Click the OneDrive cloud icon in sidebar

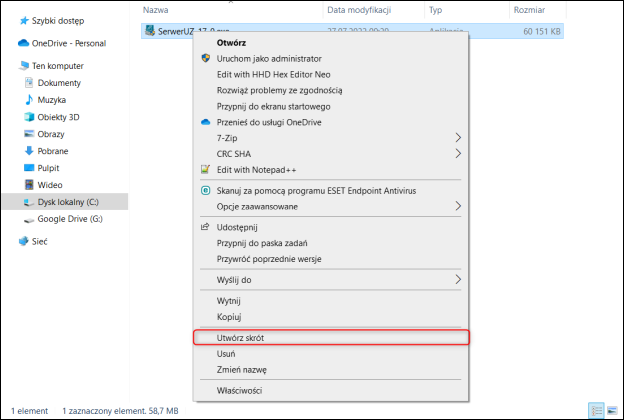pos(23,43)
